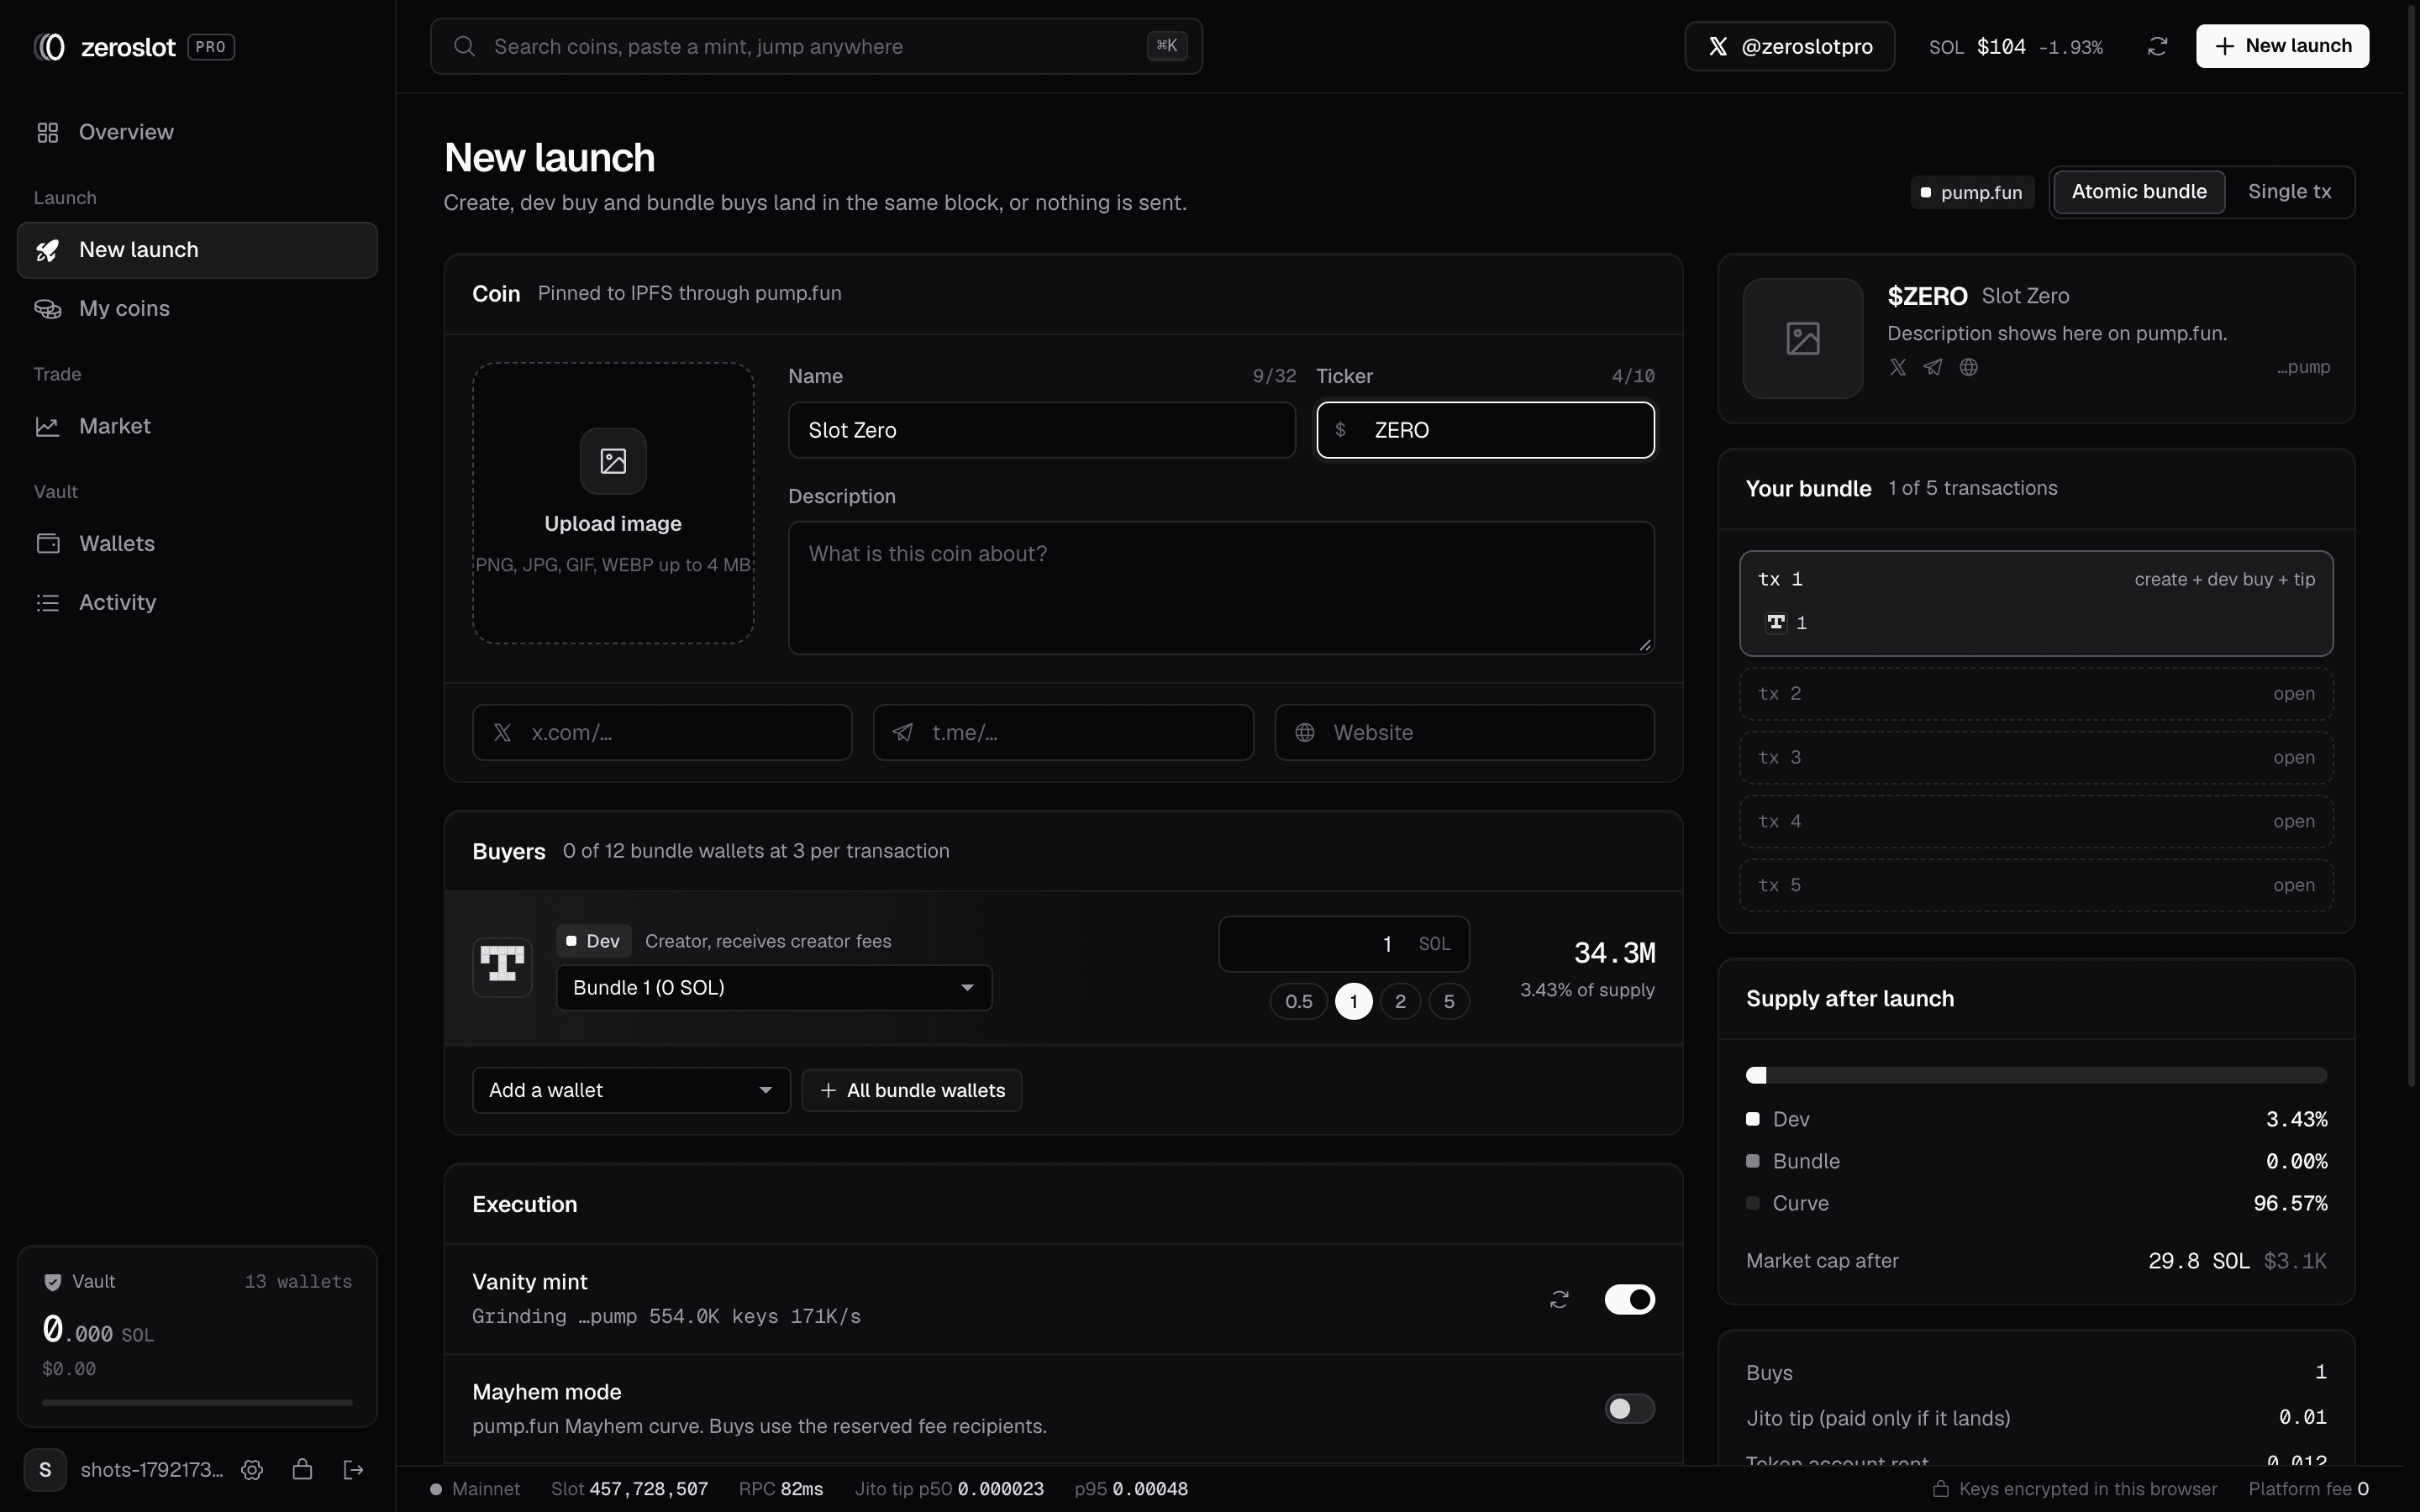Viewport: 2420px width, 1512px height.
Task: Disable the Vanity mint toggle
Action: 1629,1299
